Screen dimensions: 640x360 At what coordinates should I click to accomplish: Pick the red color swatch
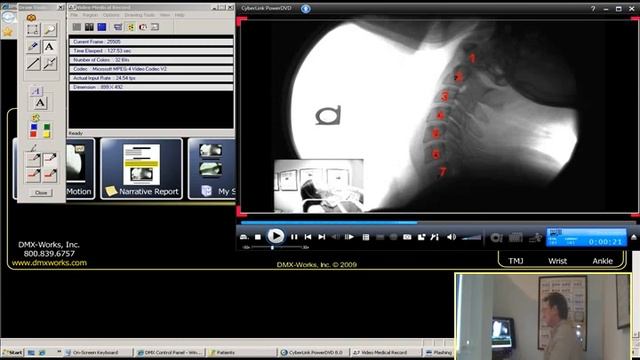(x=34, y=134)
